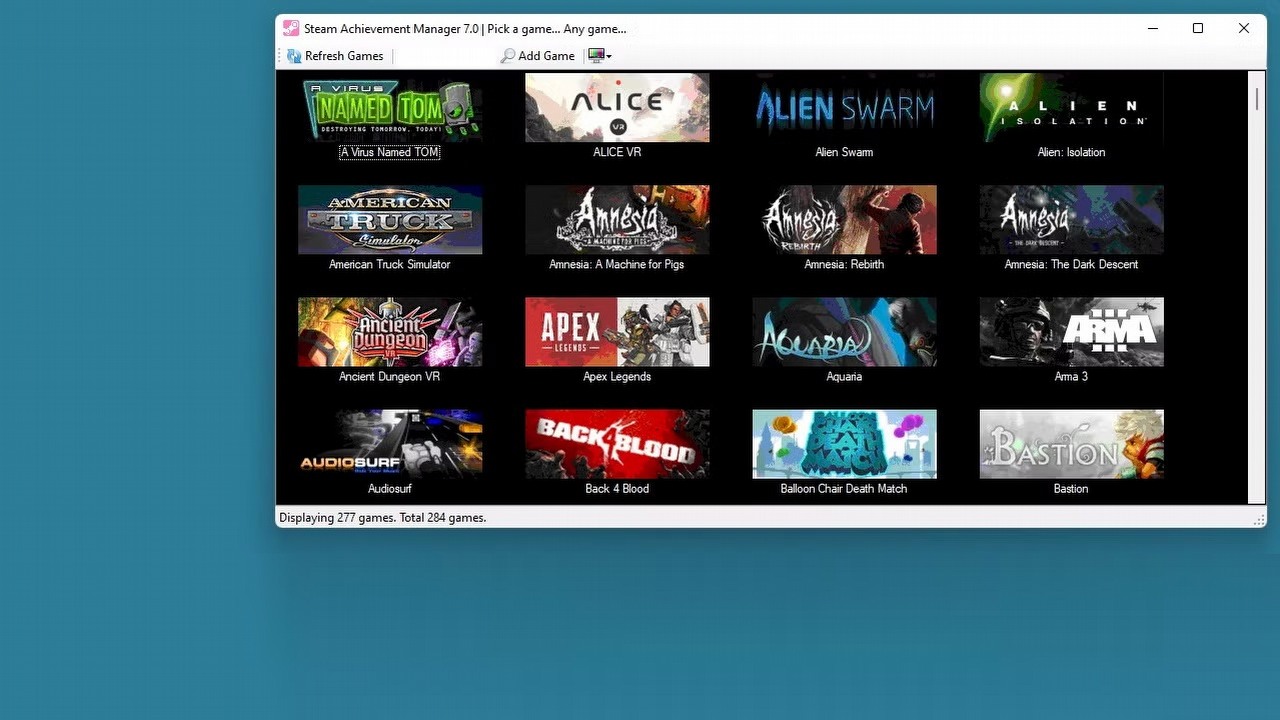Viewport: 1280px width, 720px height.
Task: Click the Back 4 Blood label
Action: point(617,489)
